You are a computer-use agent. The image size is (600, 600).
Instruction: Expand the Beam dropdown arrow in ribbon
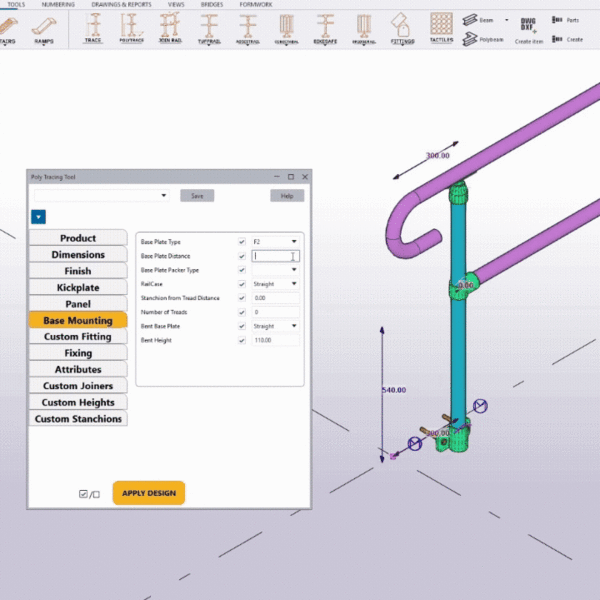point(507,20)
